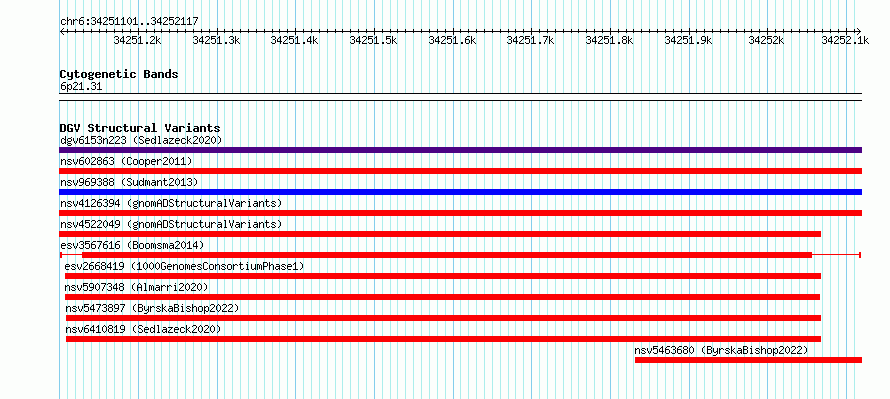Image resolution: width=890 pixels, height=399 pixels.
Task: Select the blue nsv969388 variant bar
Action: (x=460, y=192)
